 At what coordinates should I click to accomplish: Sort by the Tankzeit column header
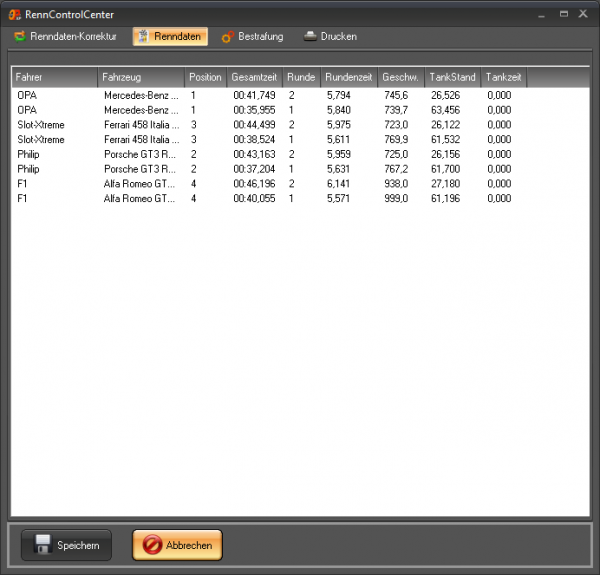(x=504, y=77)
